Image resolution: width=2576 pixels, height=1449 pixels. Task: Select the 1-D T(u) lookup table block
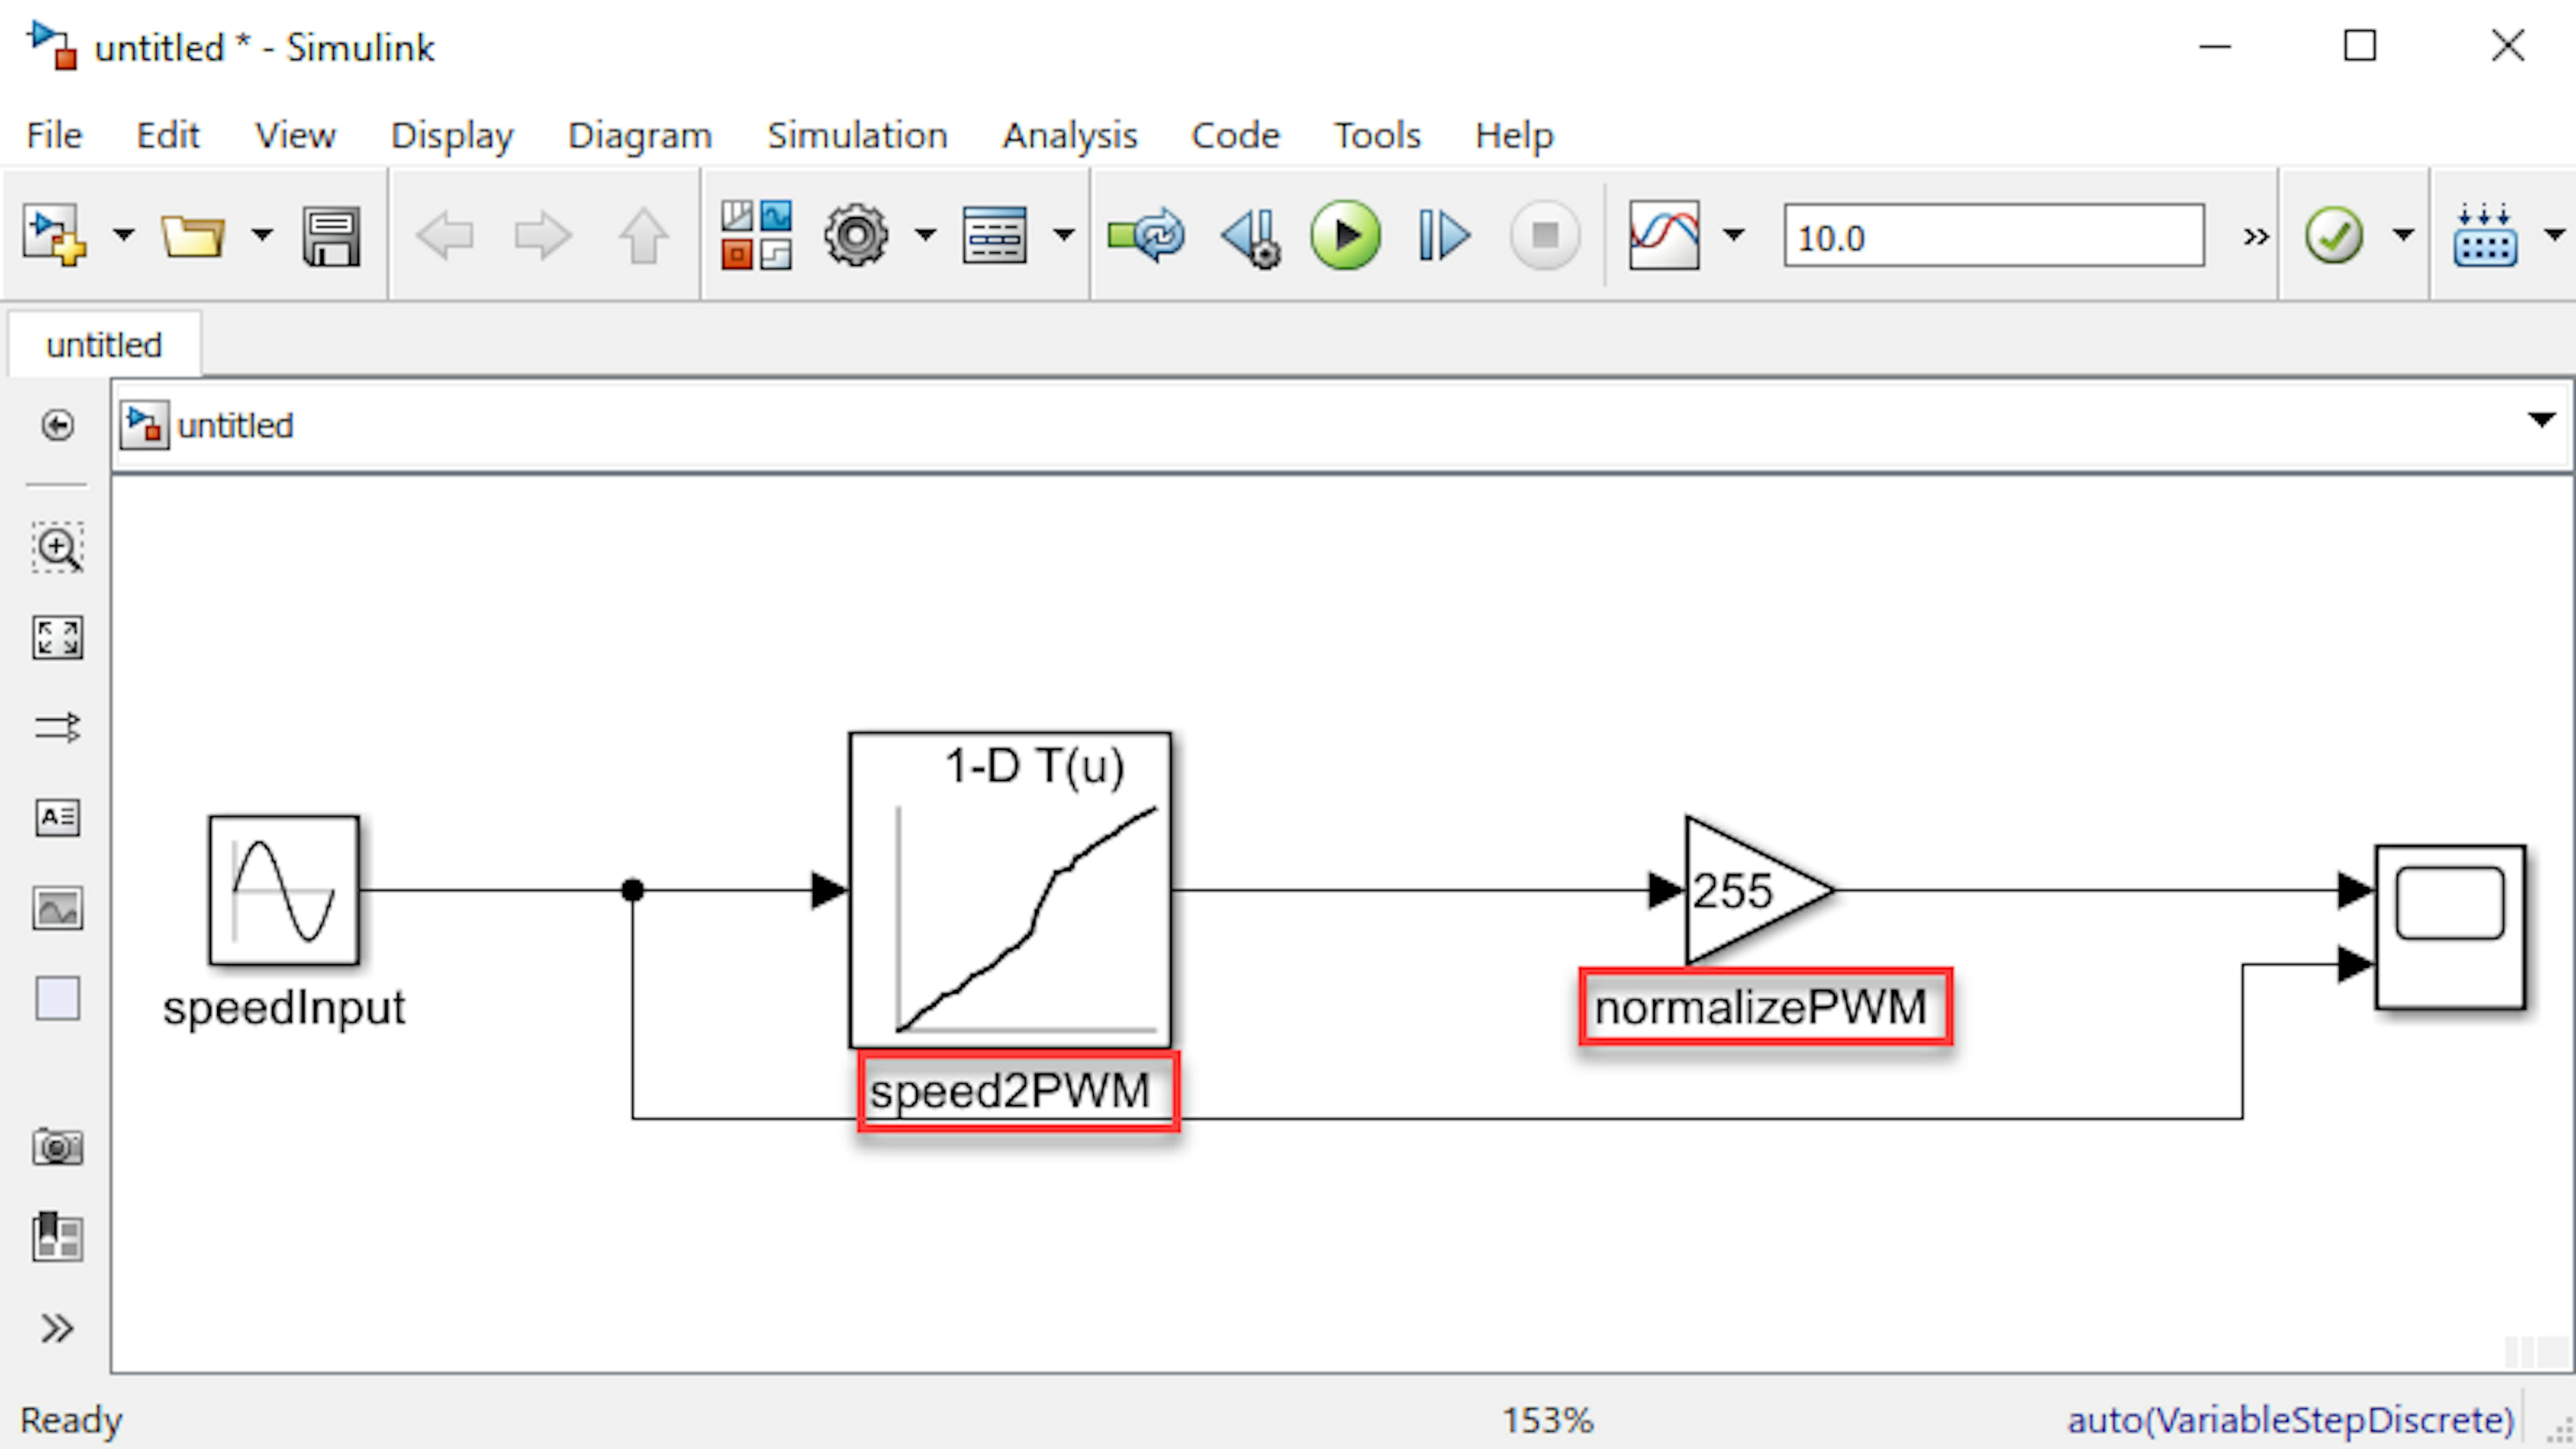1010,890
